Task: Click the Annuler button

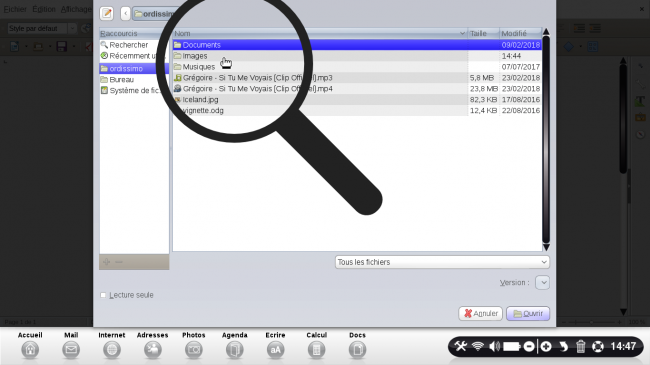Action: point(480,314)
